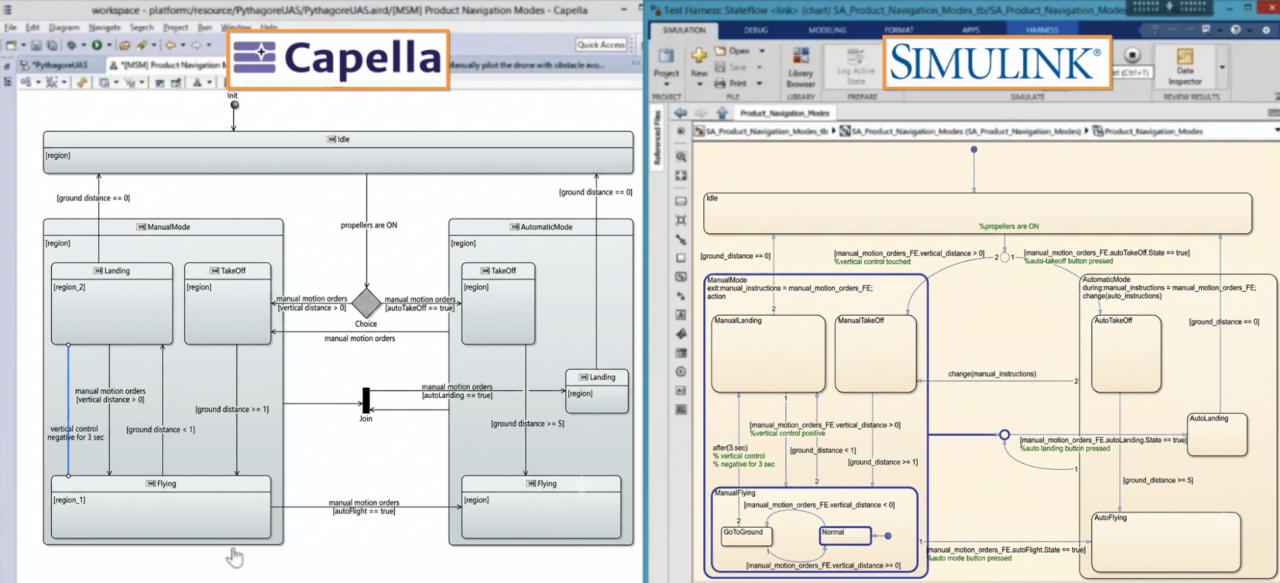The image size is (1280, 583).
Task: Expand the Simulink Print dropdown arrow
Action: 760,83
